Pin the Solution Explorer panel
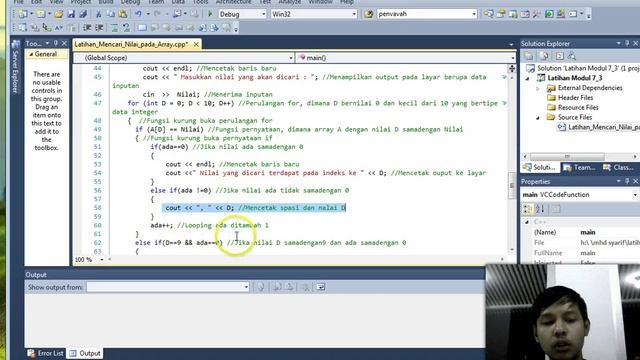Viewport: 640px width, 360px height. (x=627, y=43)
